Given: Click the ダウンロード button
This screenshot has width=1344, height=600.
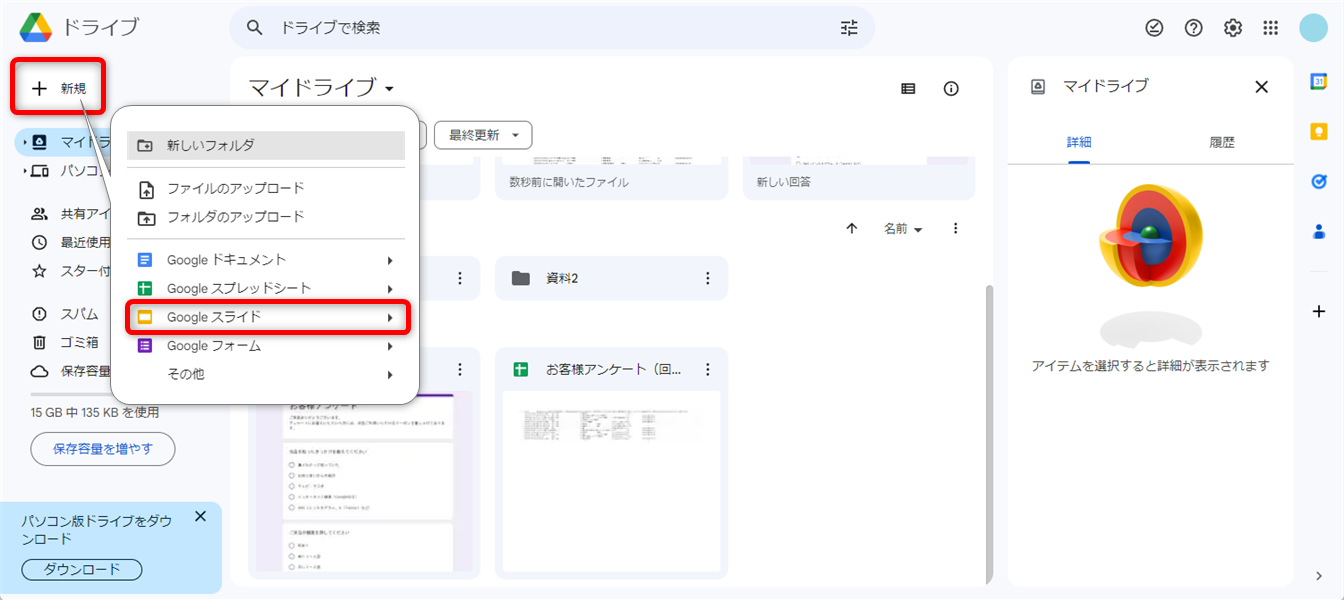Looking at the screenshot, I should pos(82,569).
